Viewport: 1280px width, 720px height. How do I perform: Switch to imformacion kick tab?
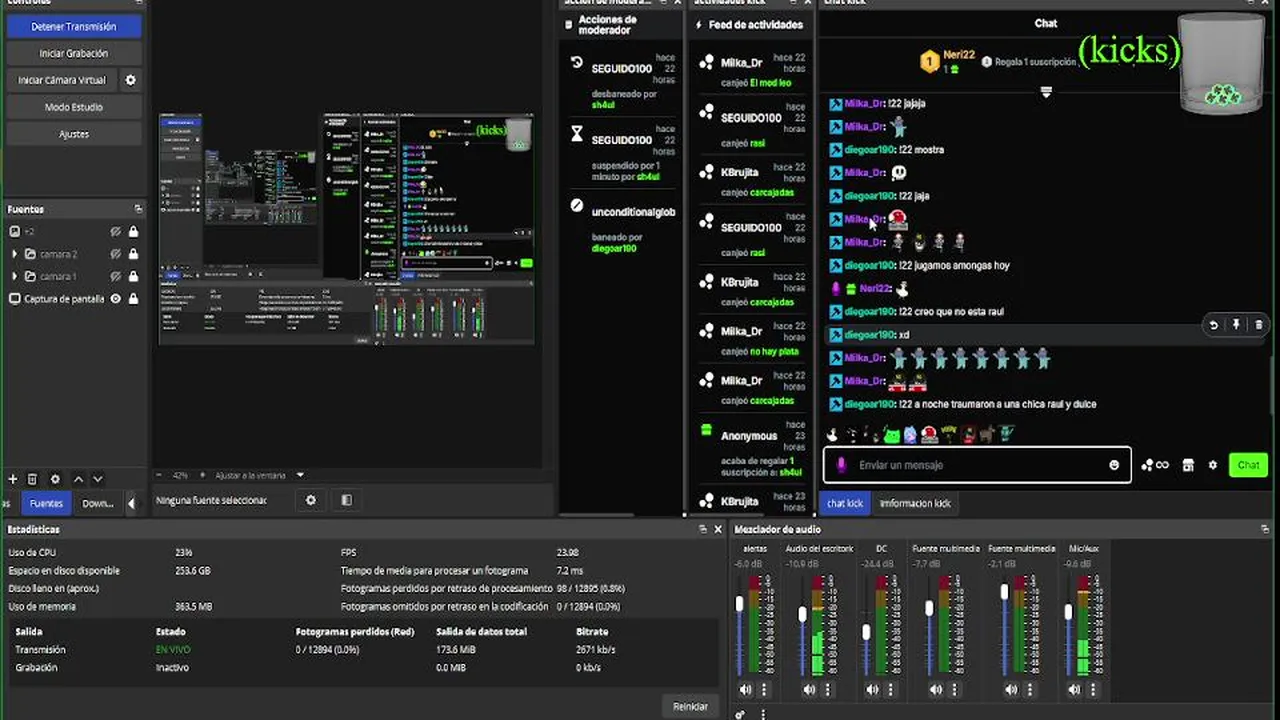pyautogui.click(x=915, y=503)
